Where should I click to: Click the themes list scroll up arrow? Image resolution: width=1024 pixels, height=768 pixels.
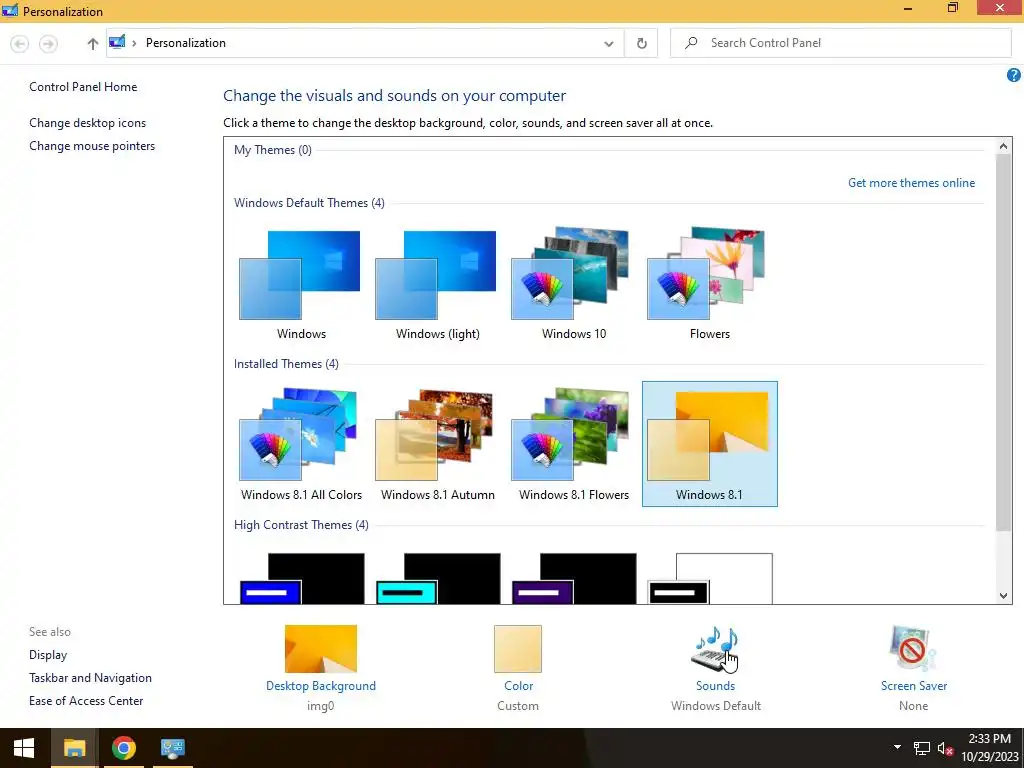click(x=1004, y=146)
